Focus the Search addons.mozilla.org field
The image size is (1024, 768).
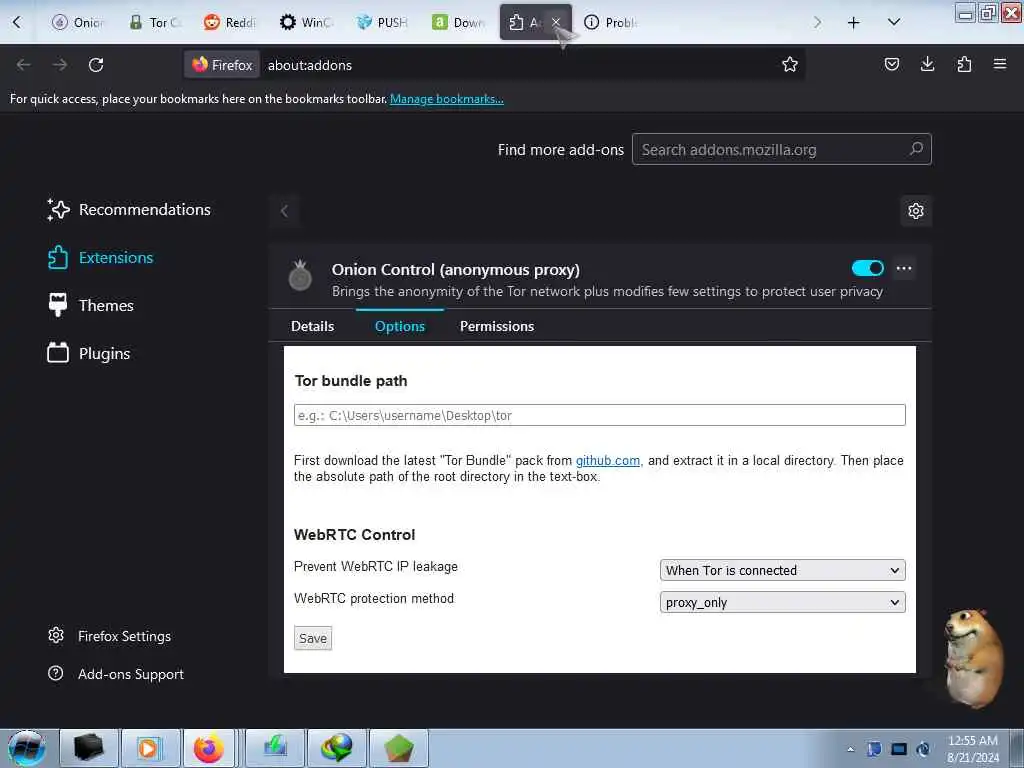click(x=781, y=150)
